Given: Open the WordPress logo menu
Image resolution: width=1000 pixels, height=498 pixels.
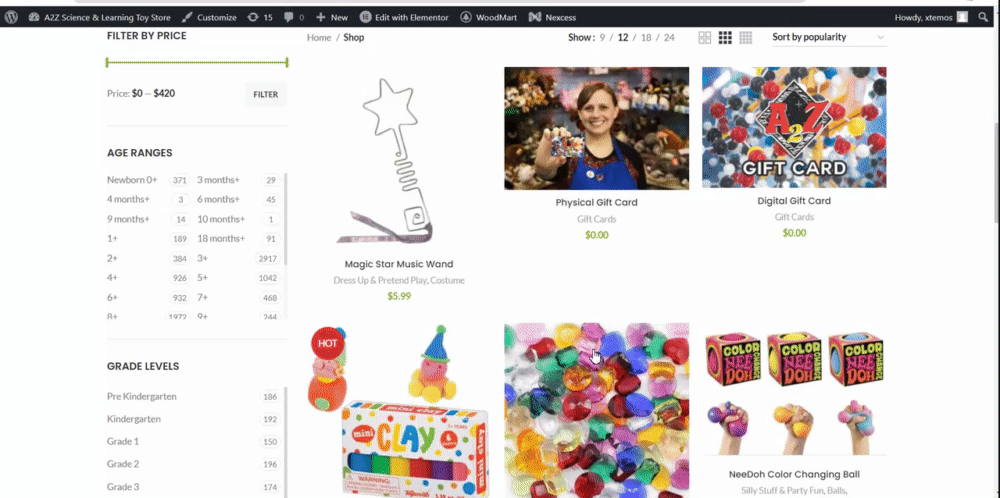Looking at the screenshot, I should tap(11, 17).
